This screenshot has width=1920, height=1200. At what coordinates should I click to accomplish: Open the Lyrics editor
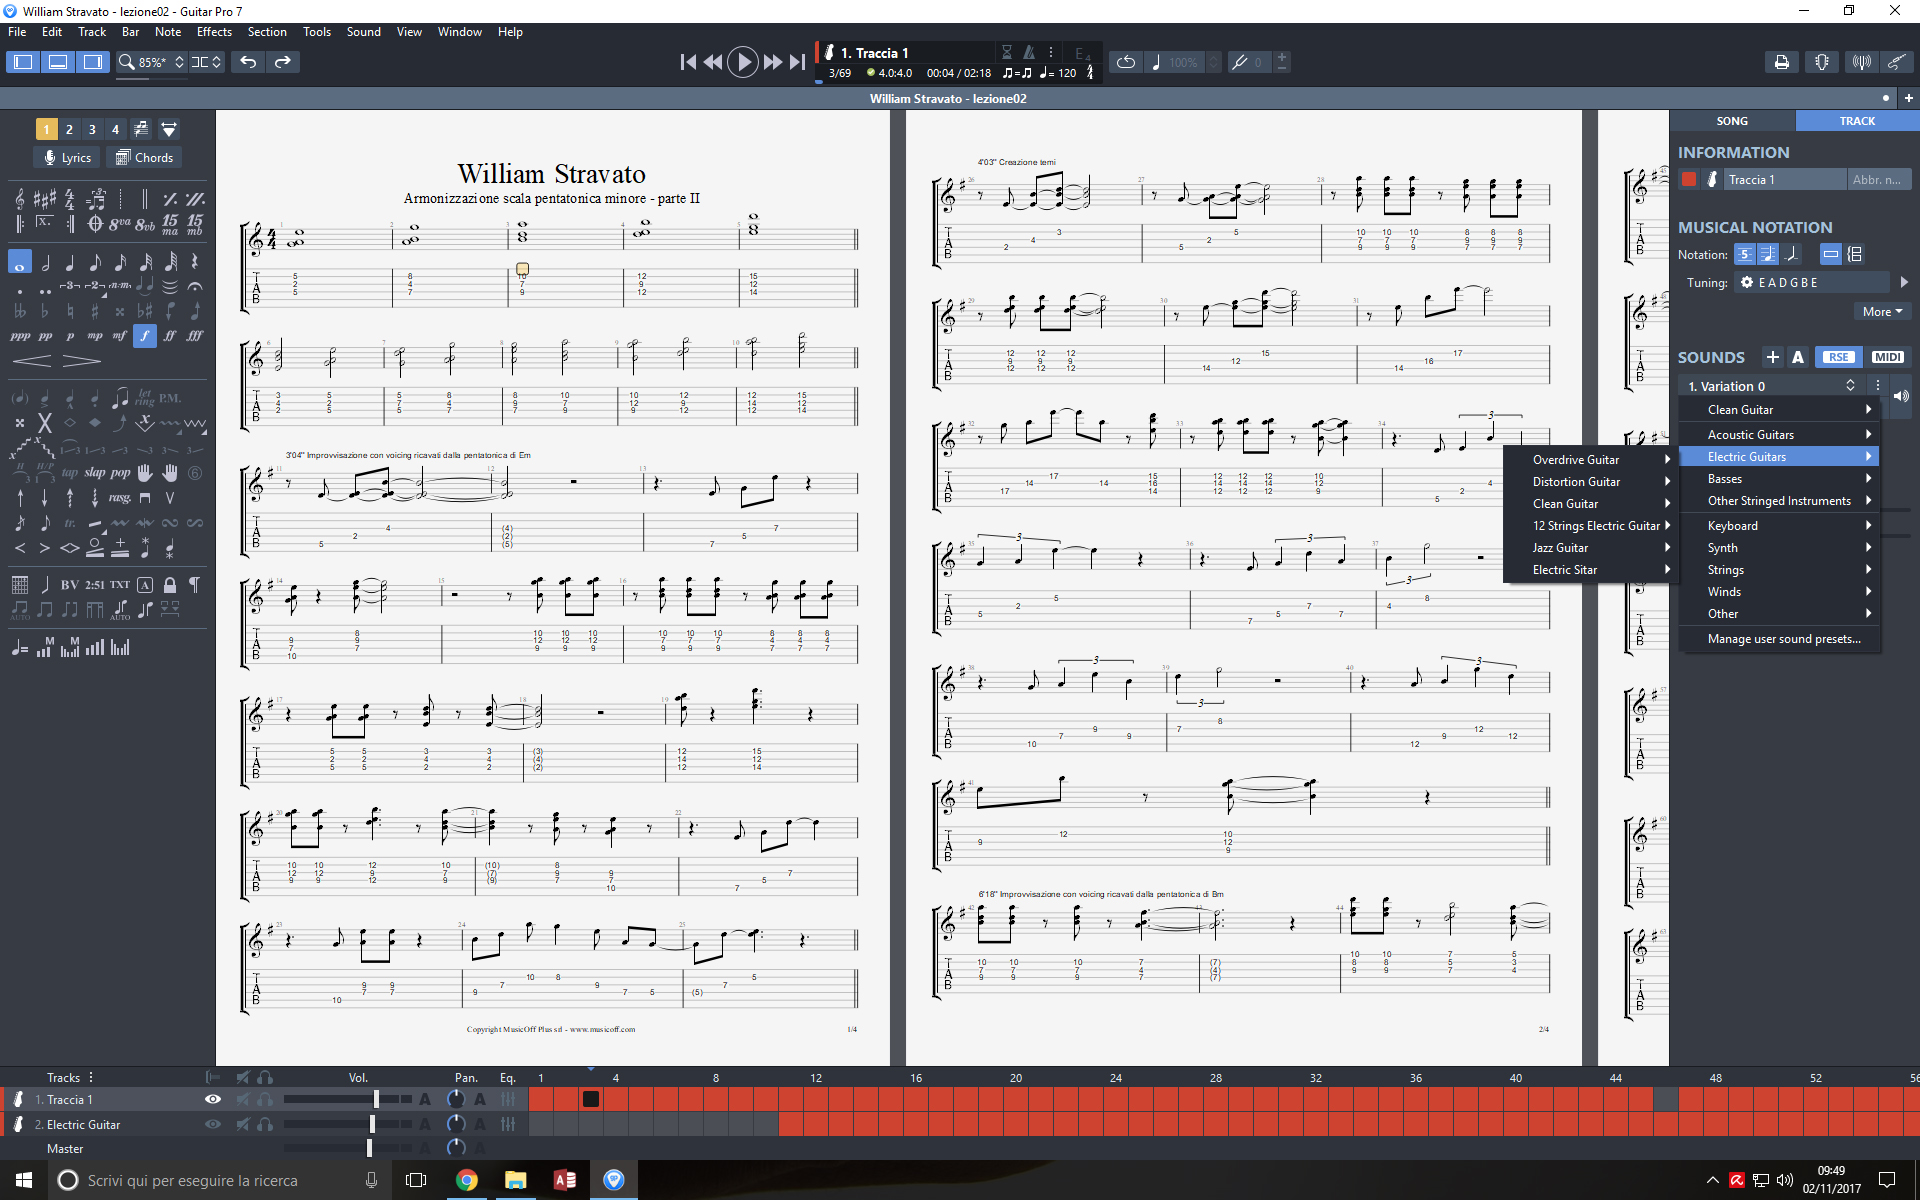[67, 157]
